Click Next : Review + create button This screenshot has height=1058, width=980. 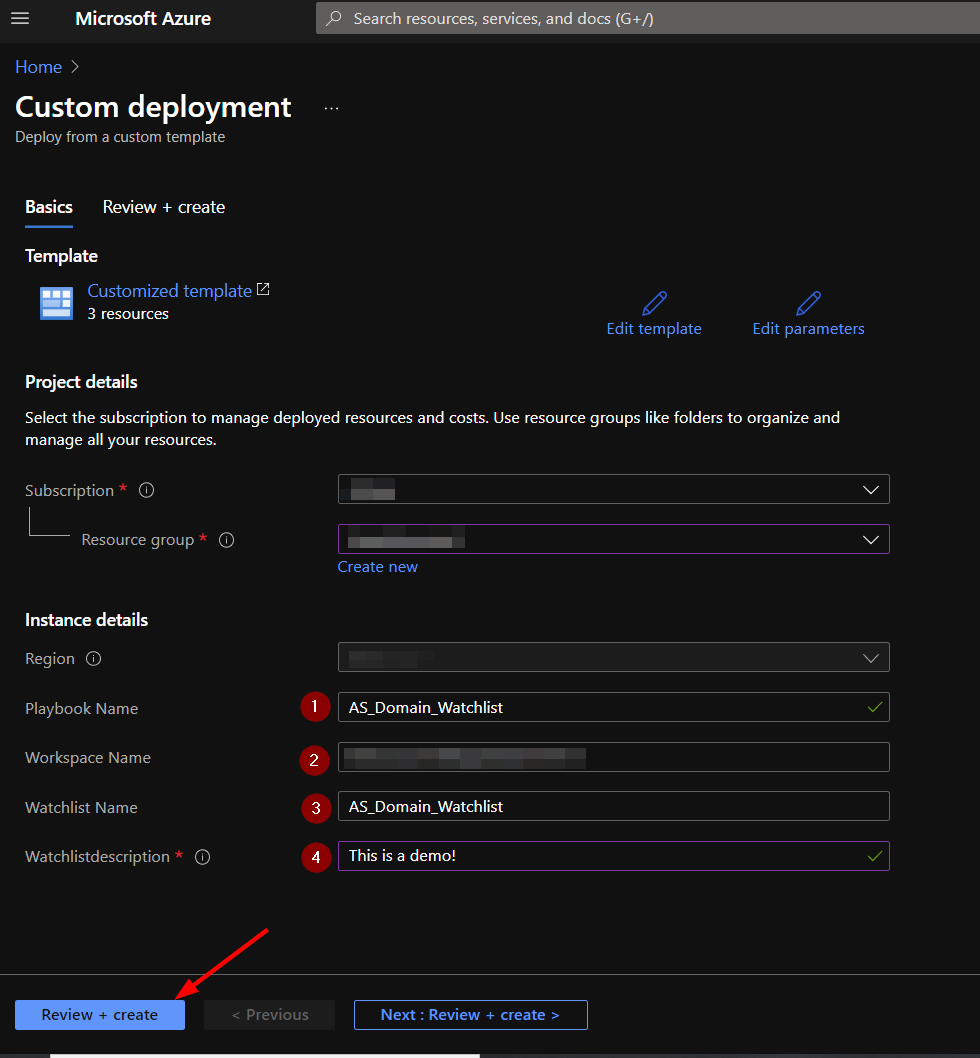tap(470, 1015)
